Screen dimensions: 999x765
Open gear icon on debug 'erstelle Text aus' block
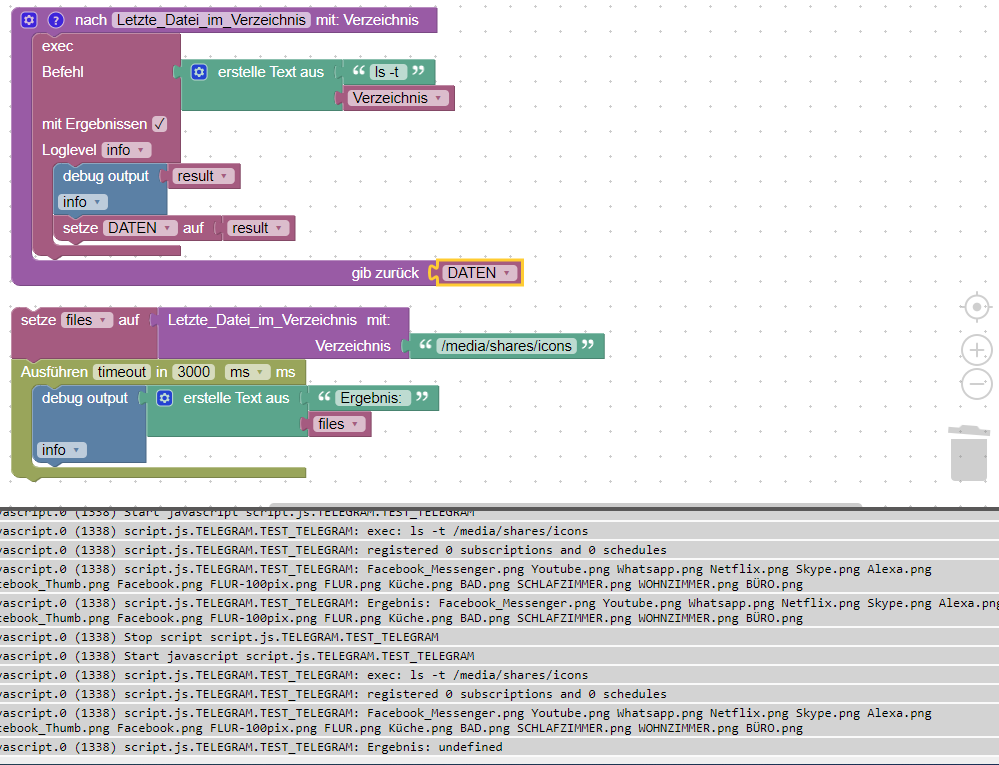164,398
